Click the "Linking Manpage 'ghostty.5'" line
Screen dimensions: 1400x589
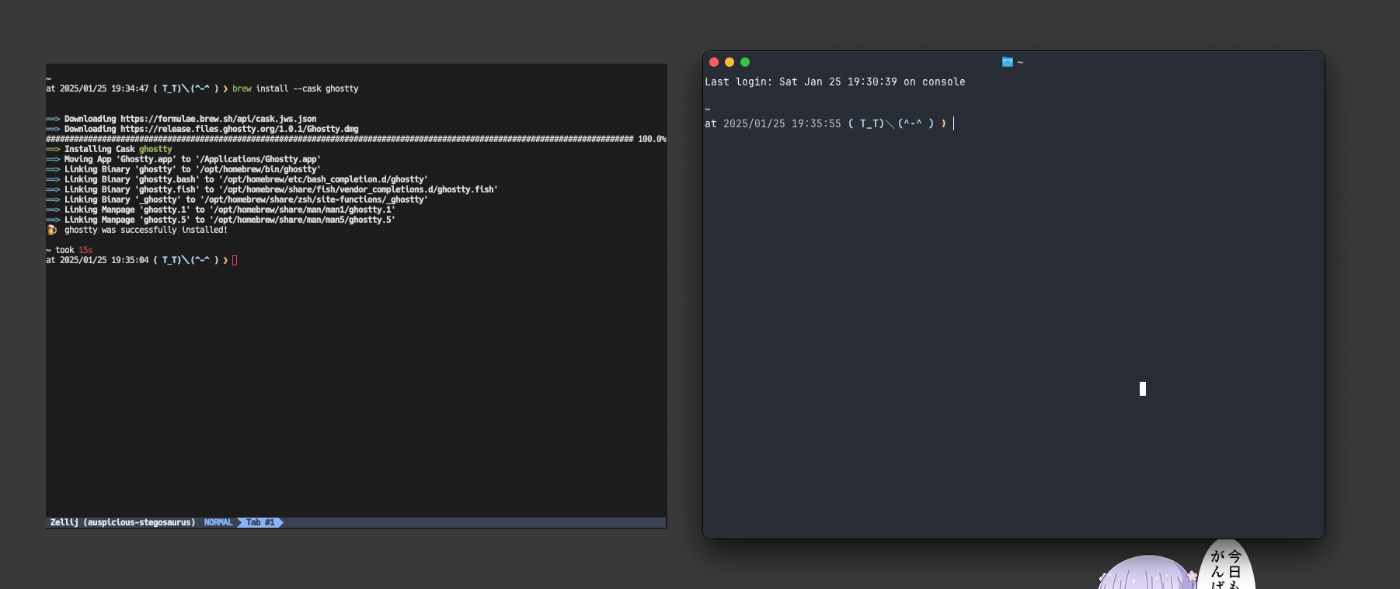tap(221, 219)
